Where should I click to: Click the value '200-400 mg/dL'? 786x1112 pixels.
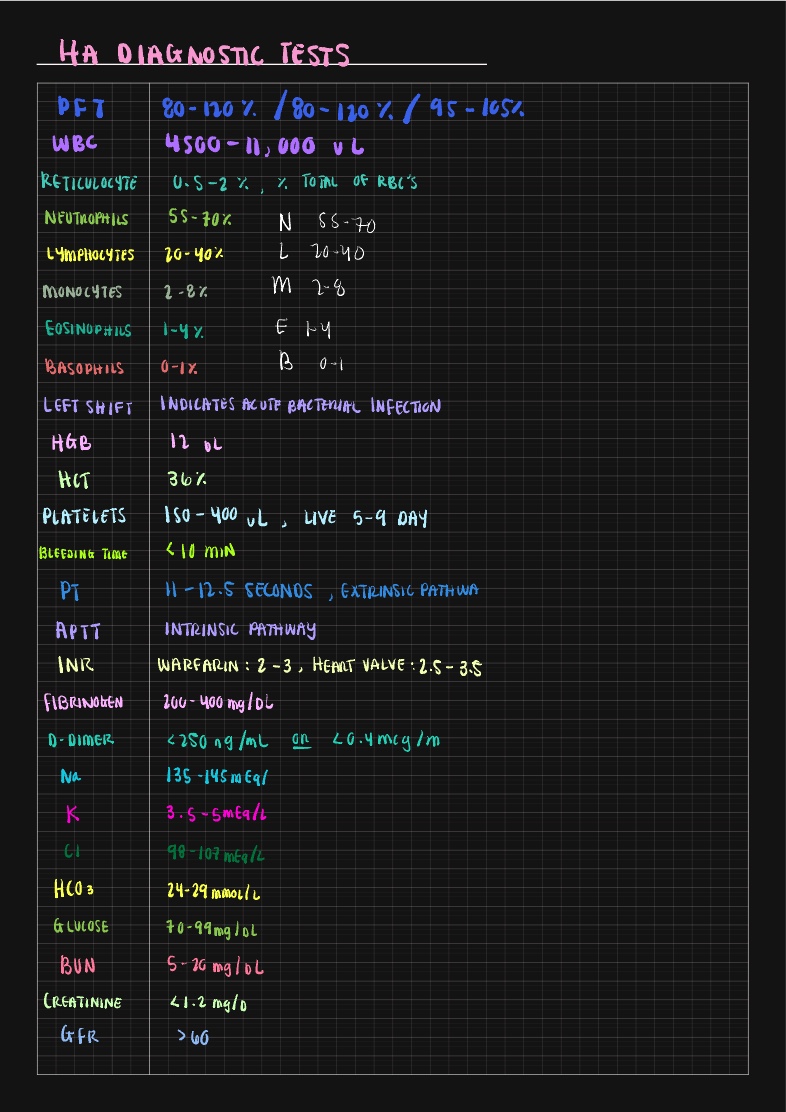pos(218,703)
